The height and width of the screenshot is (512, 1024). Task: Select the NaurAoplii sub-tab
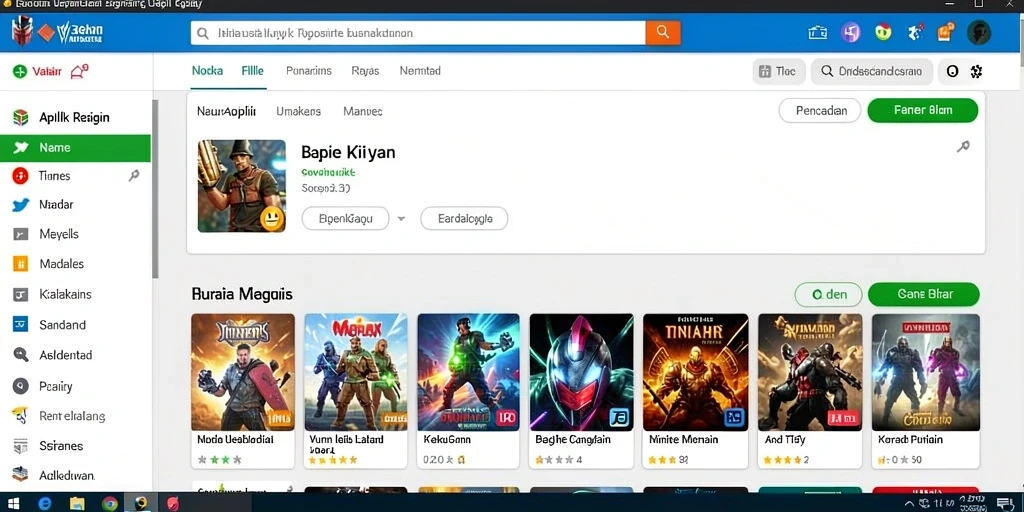point(226,111)
